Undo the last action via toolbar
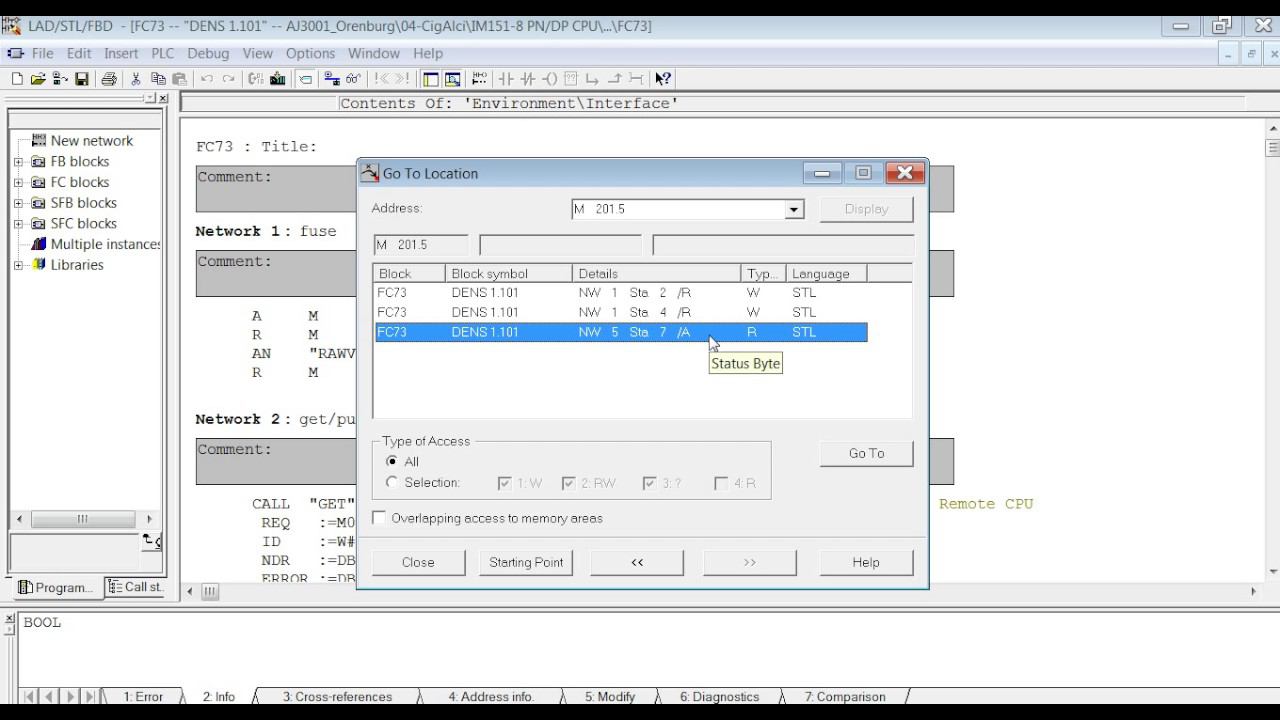Image resolution: width=1280 pixels, height=720 pixels. [x=207, y=79]
